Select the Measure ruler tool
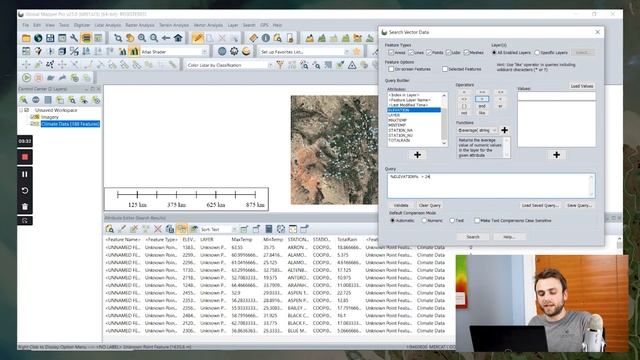Screen dimensions: 640x360 253,38
